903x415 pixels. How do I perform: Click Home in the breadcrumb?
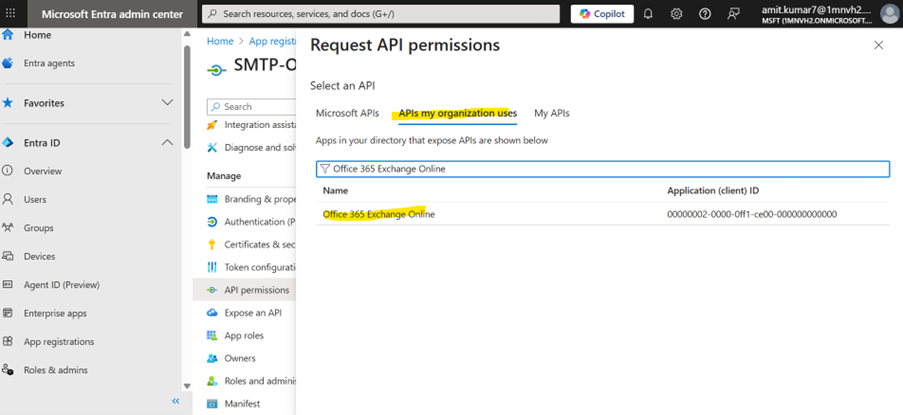point(220,41)
